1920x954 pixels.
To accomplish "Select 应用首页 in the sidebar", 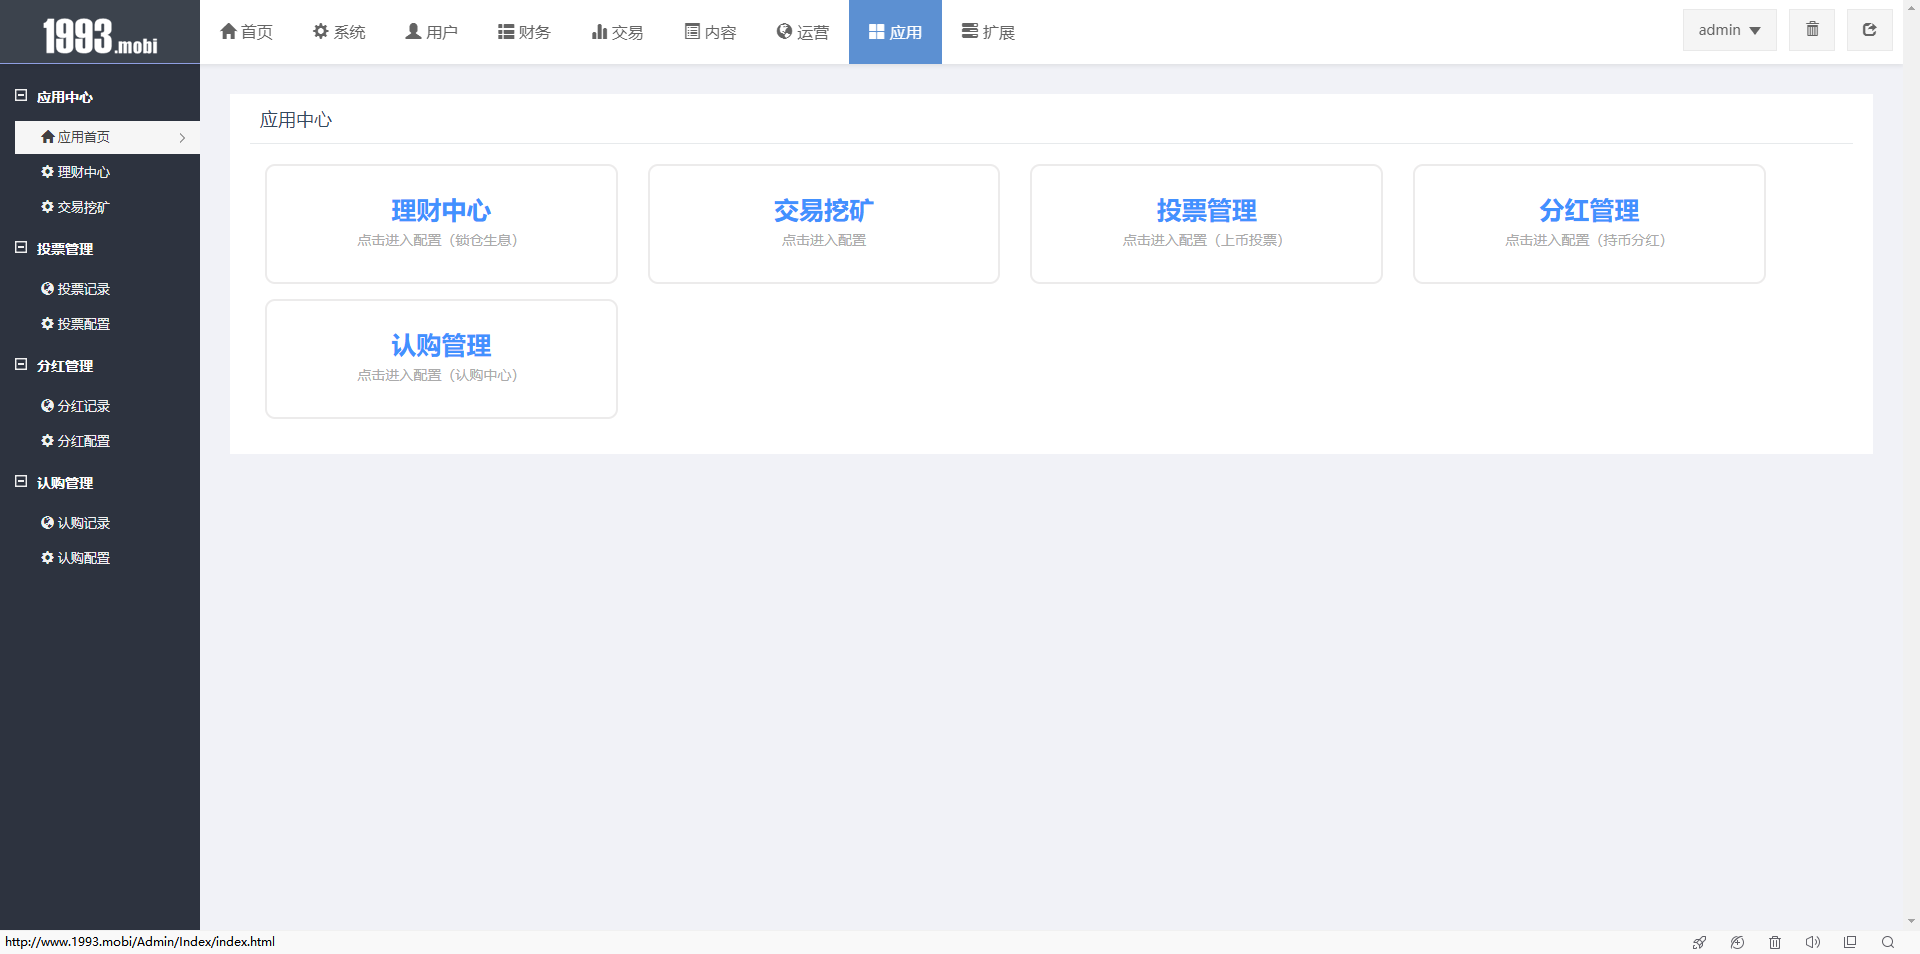I will [x=83, y=137].
